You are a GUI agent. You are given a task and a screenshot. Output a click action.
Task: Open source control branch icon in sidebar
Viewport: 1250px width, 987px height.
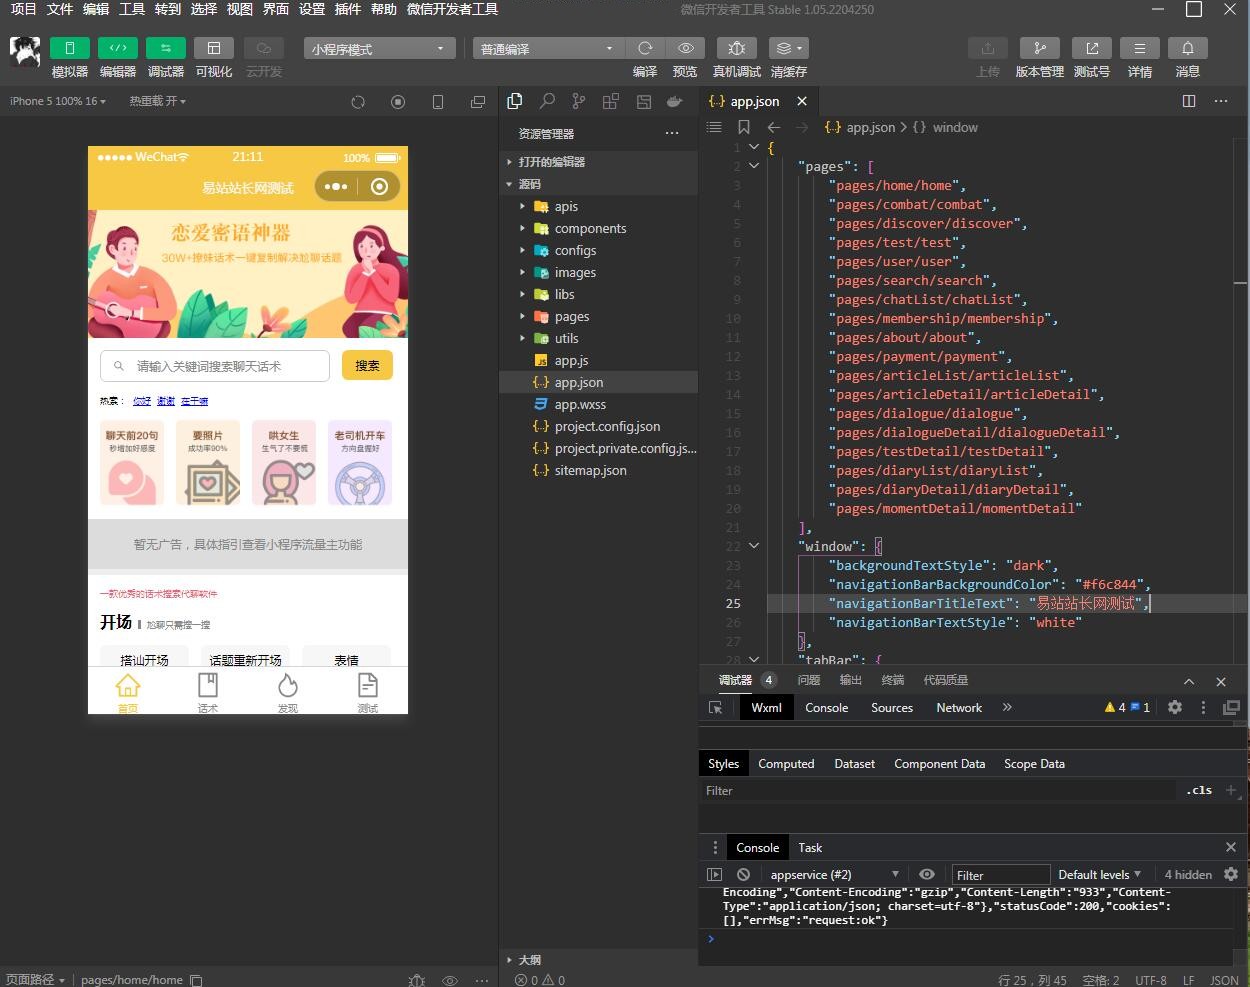[x=579, y=101]
